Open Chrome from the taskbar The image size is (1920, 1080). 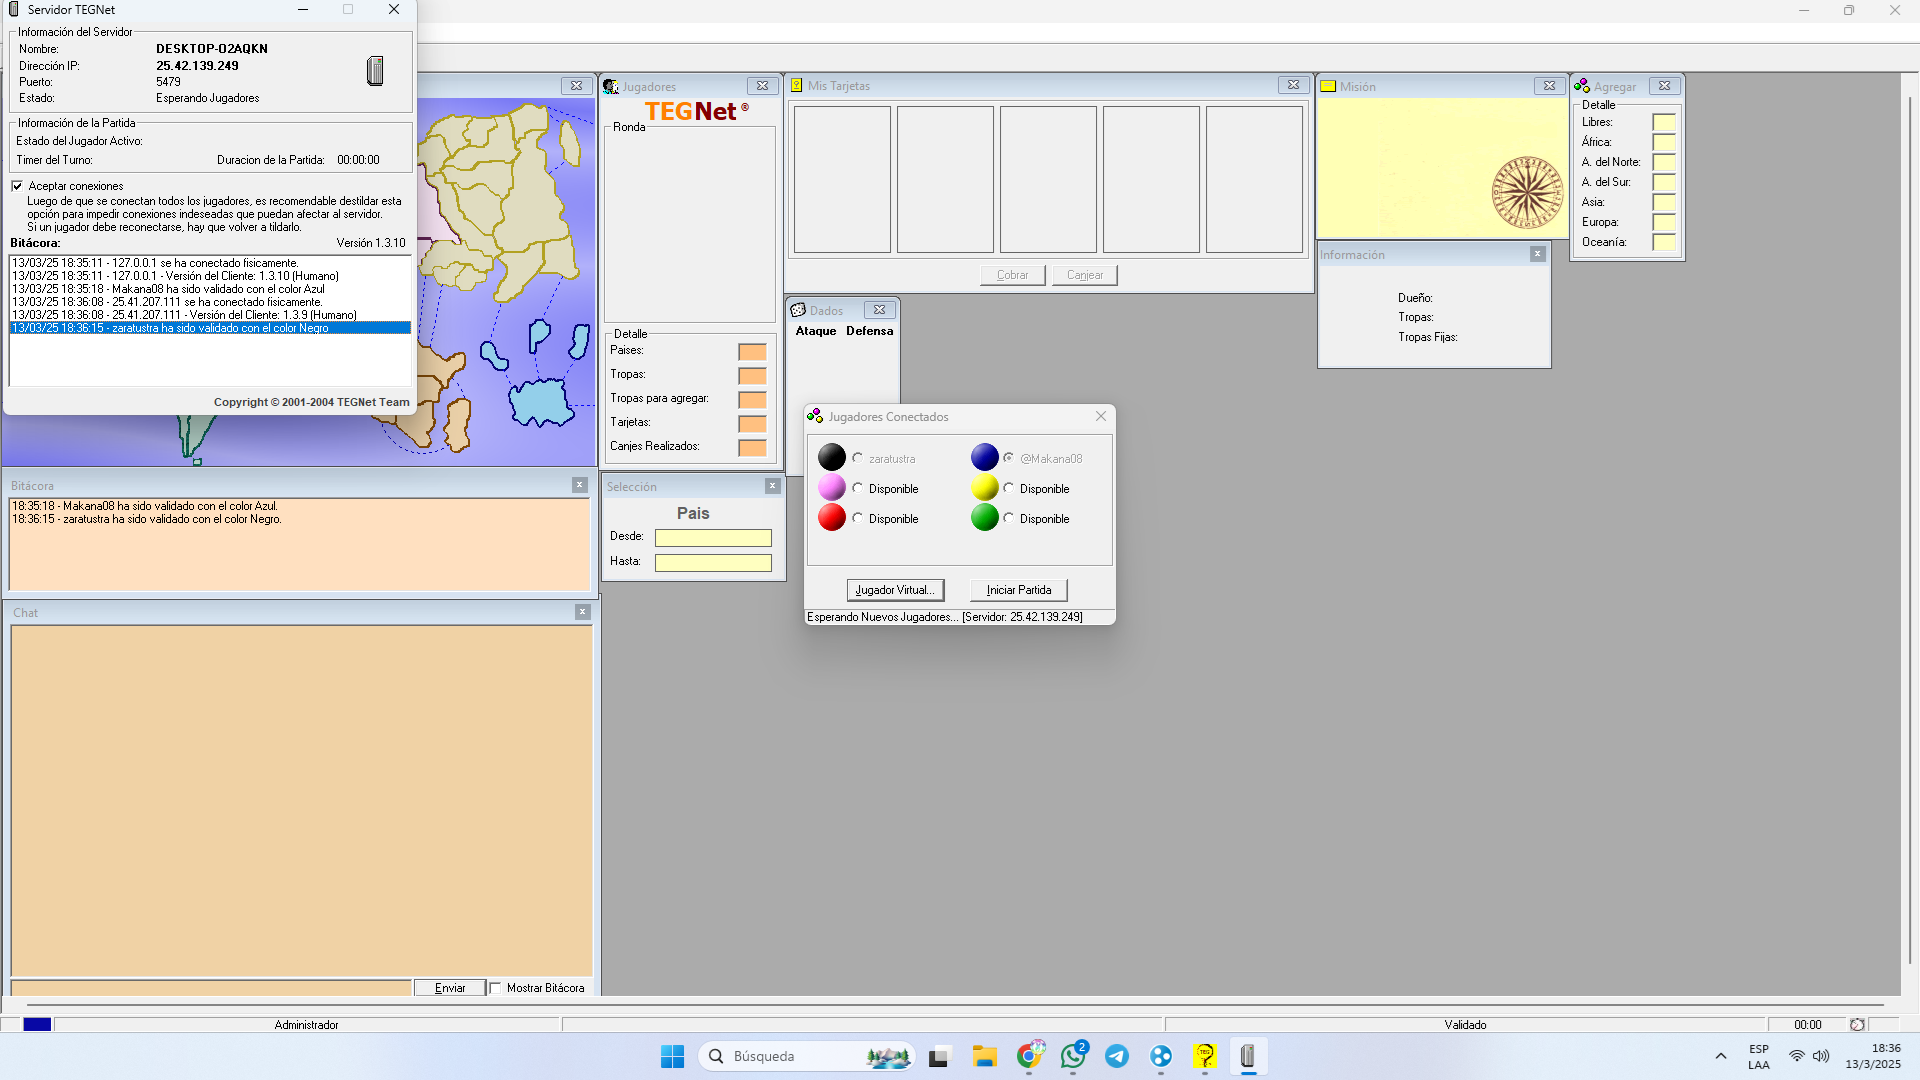pos(1029,1057)
